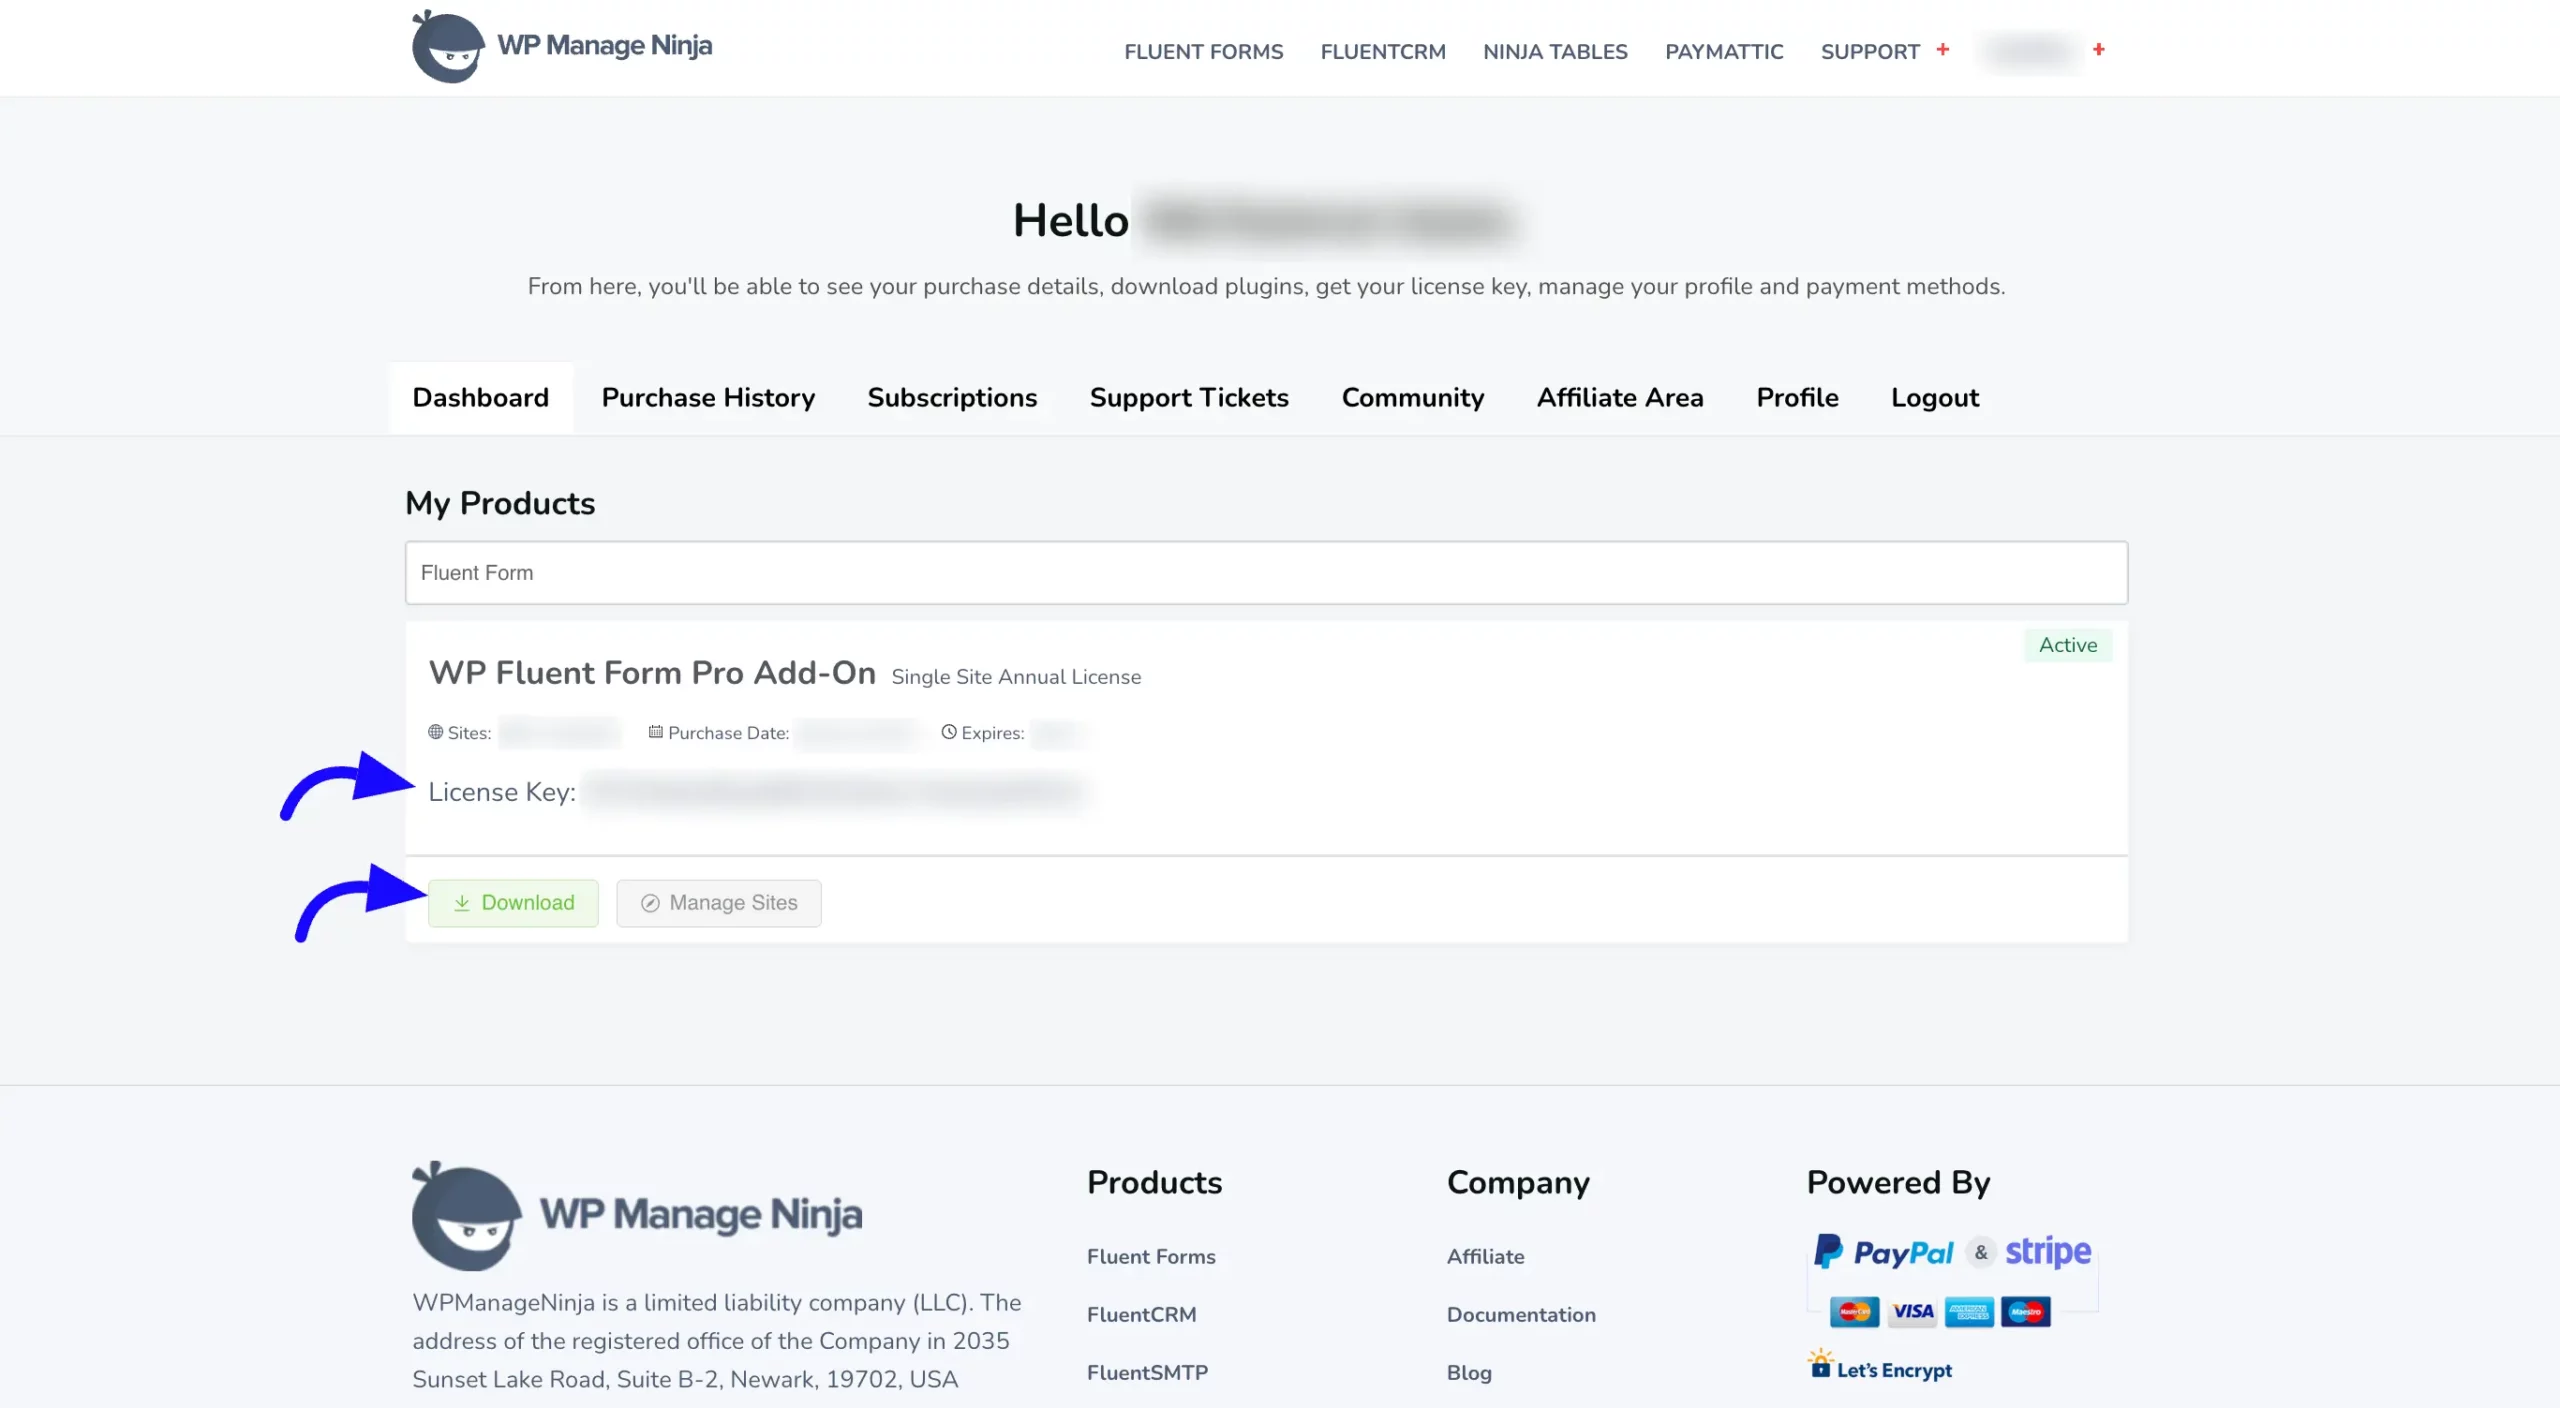Focus the Fluent Form product search field
This screenshot has height=1408, width=2560.
[1266, 572]
